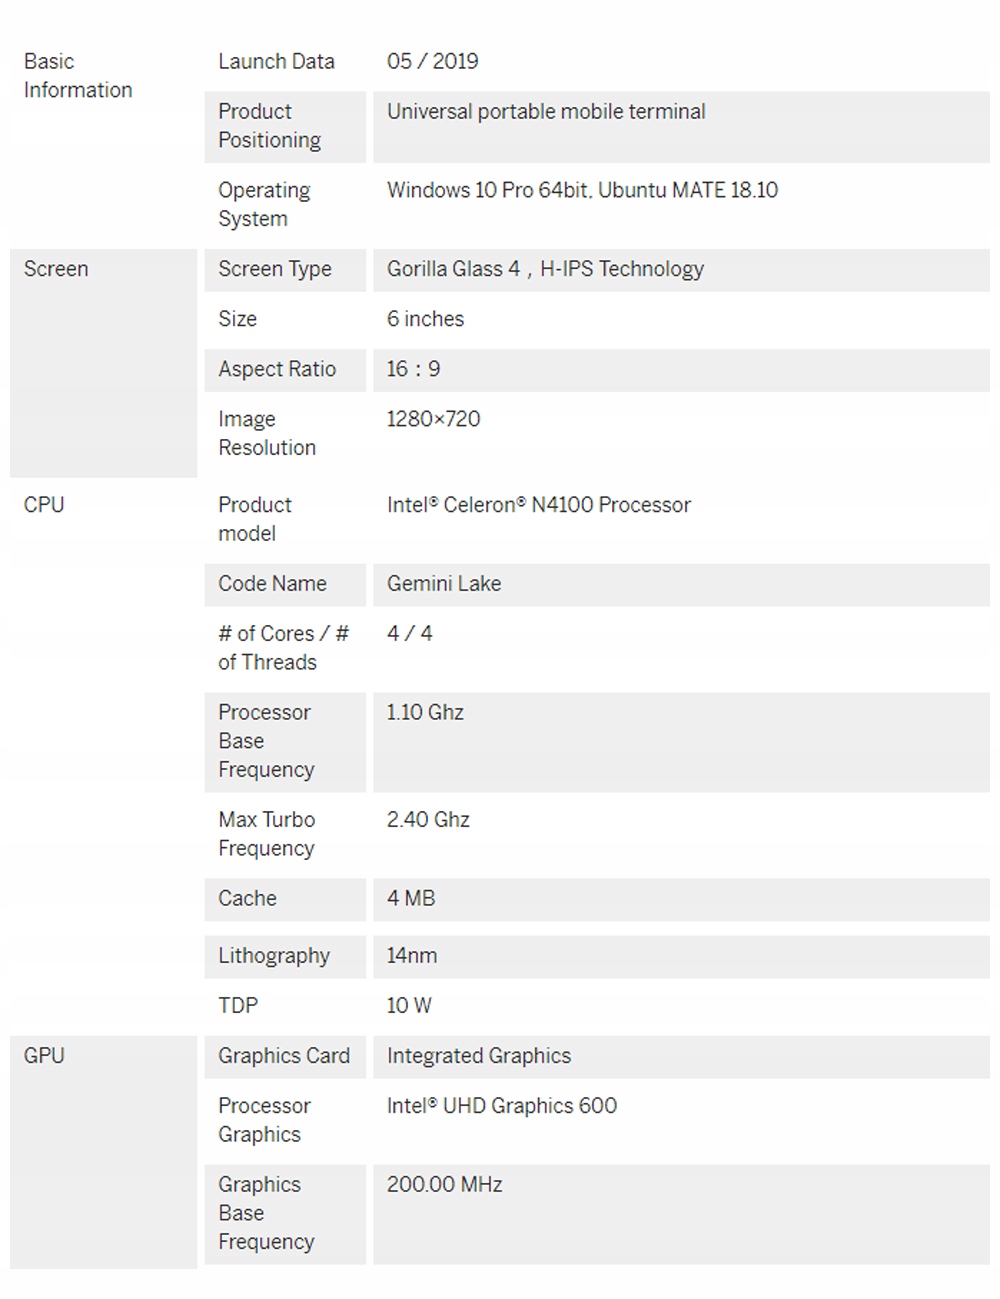Select the Universal portable mobile terminal text
This screenshot has width=1000, height=1299.
click(x=546, y=111)
